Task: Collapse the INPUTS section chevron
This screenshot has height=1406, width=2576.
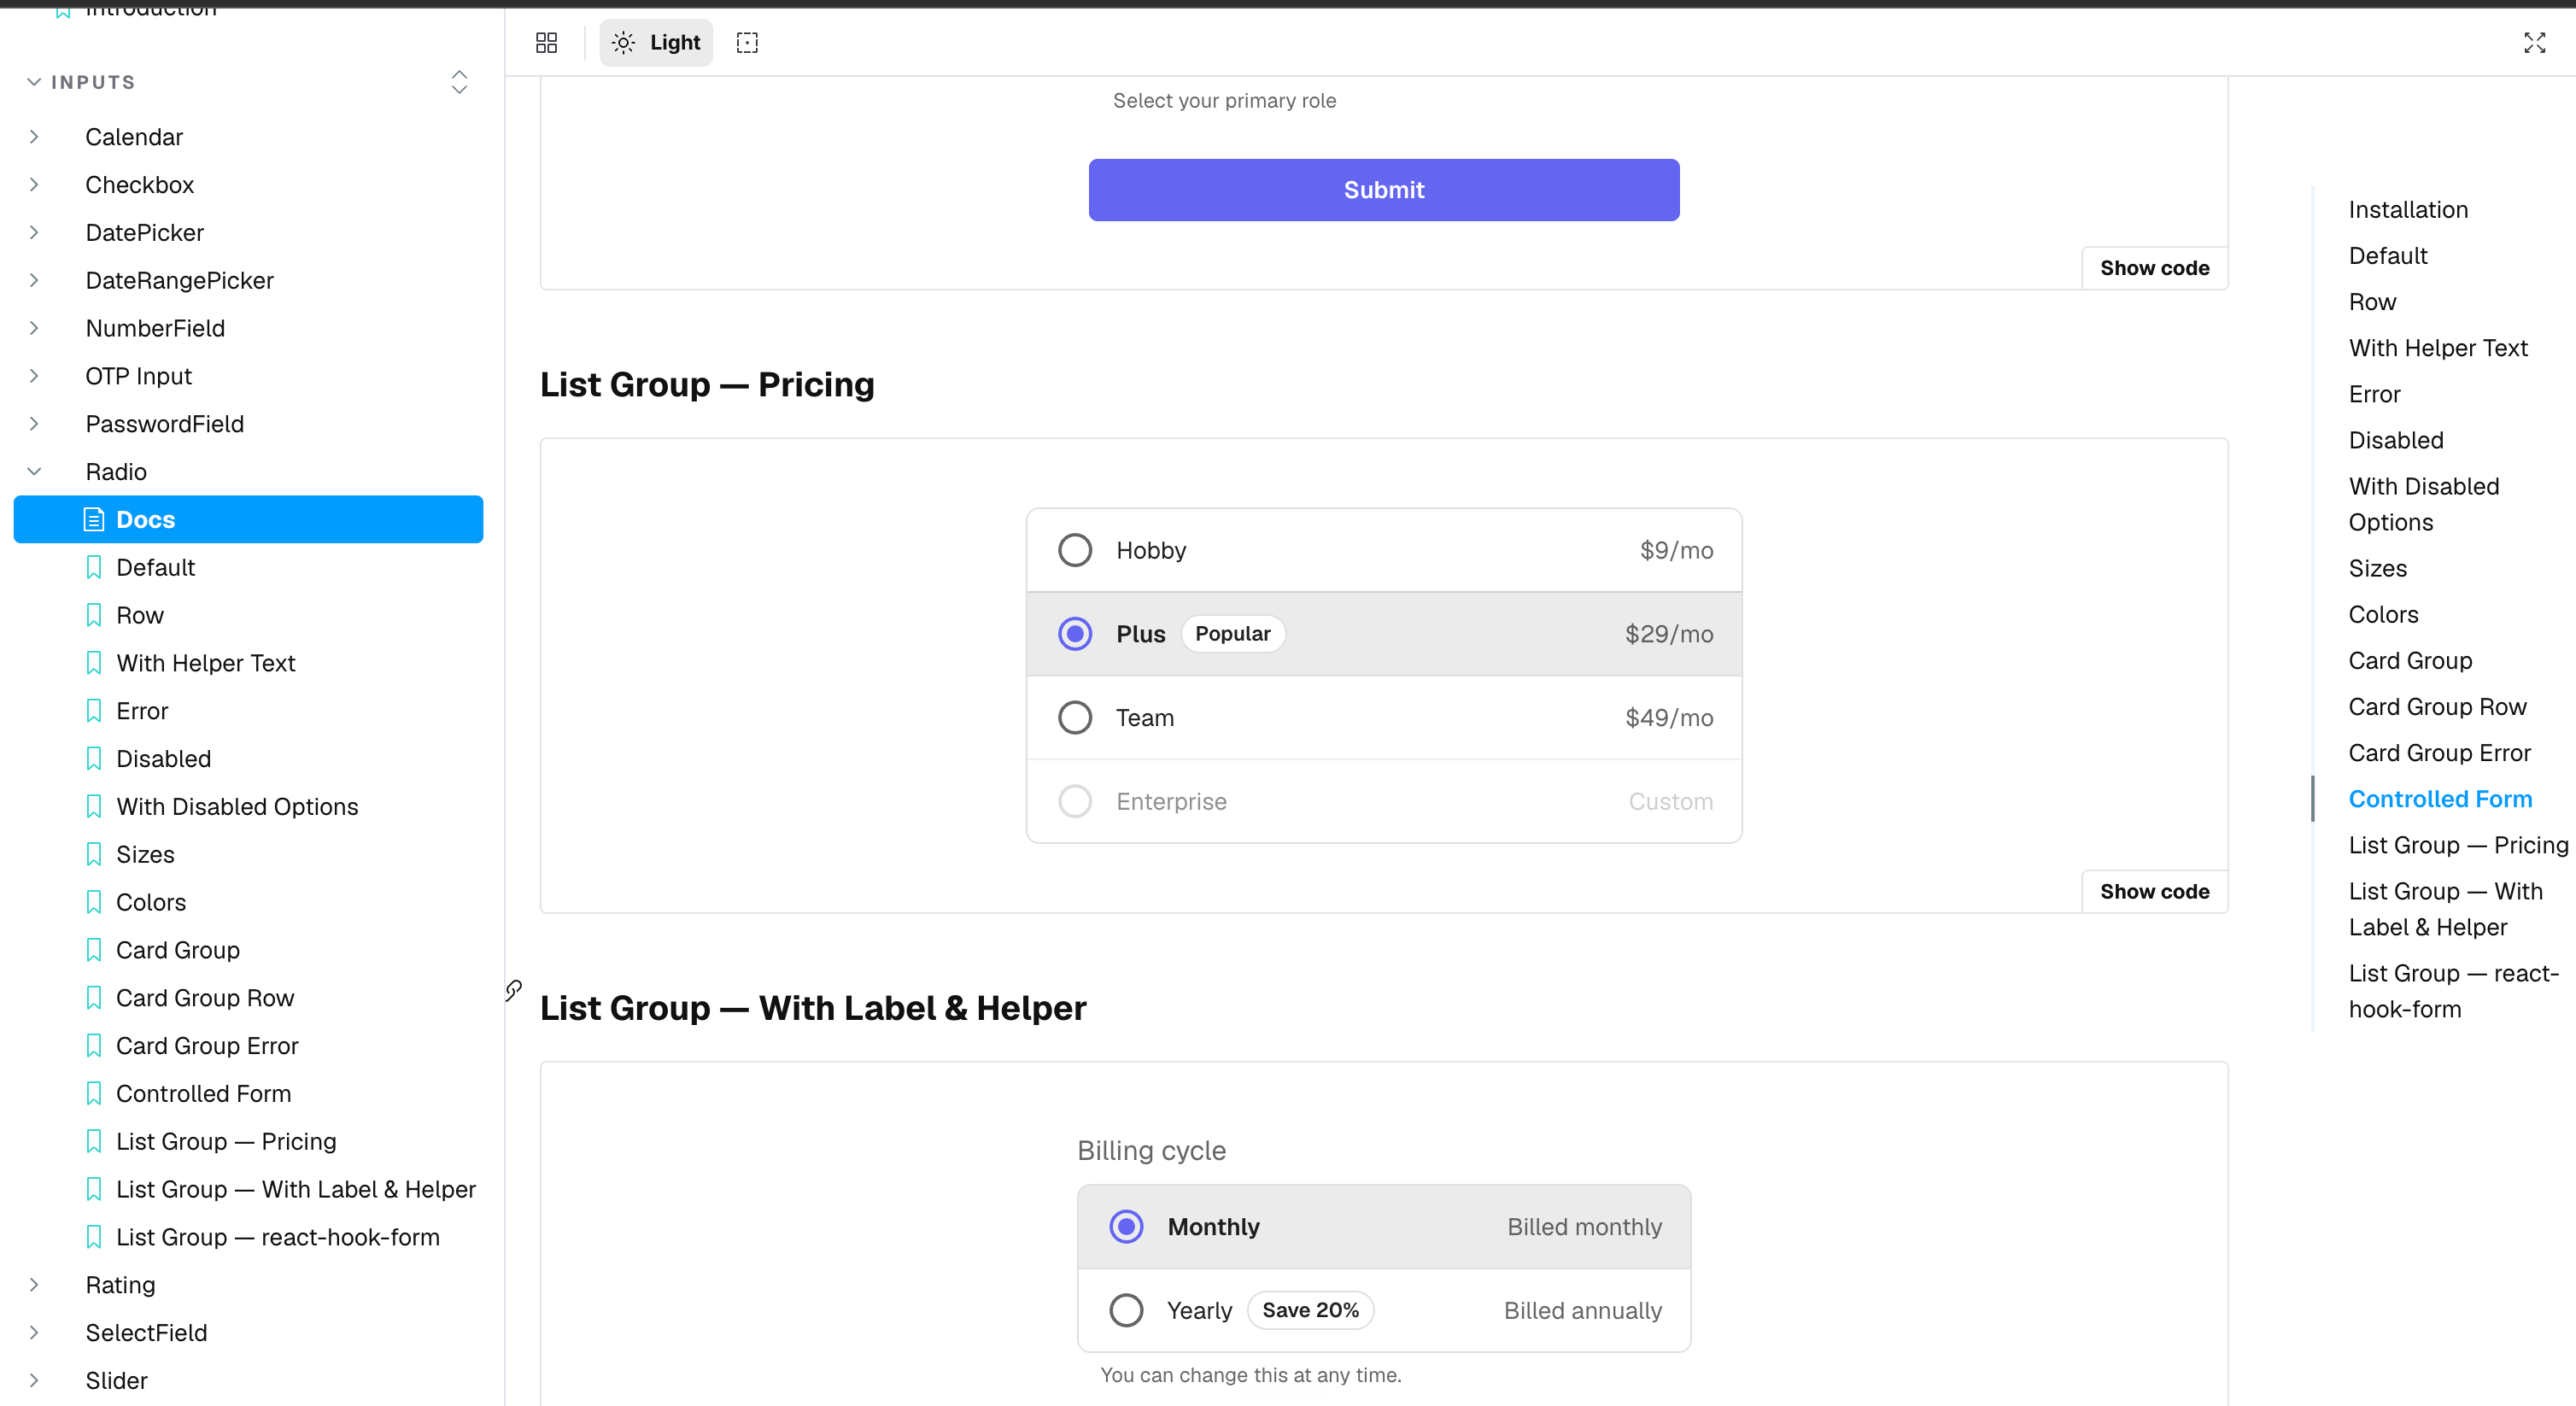Action: tap(34, 82)
